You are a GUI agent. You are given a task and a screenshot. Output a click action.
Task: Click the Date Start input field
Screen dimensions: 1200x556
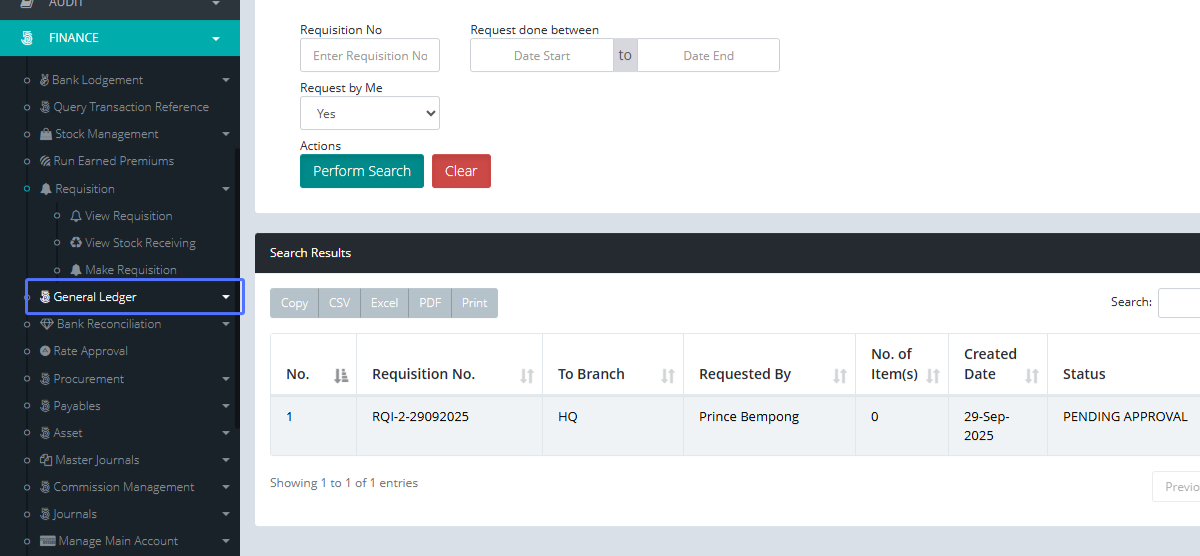pyautogui.click(x=542, y=56)
